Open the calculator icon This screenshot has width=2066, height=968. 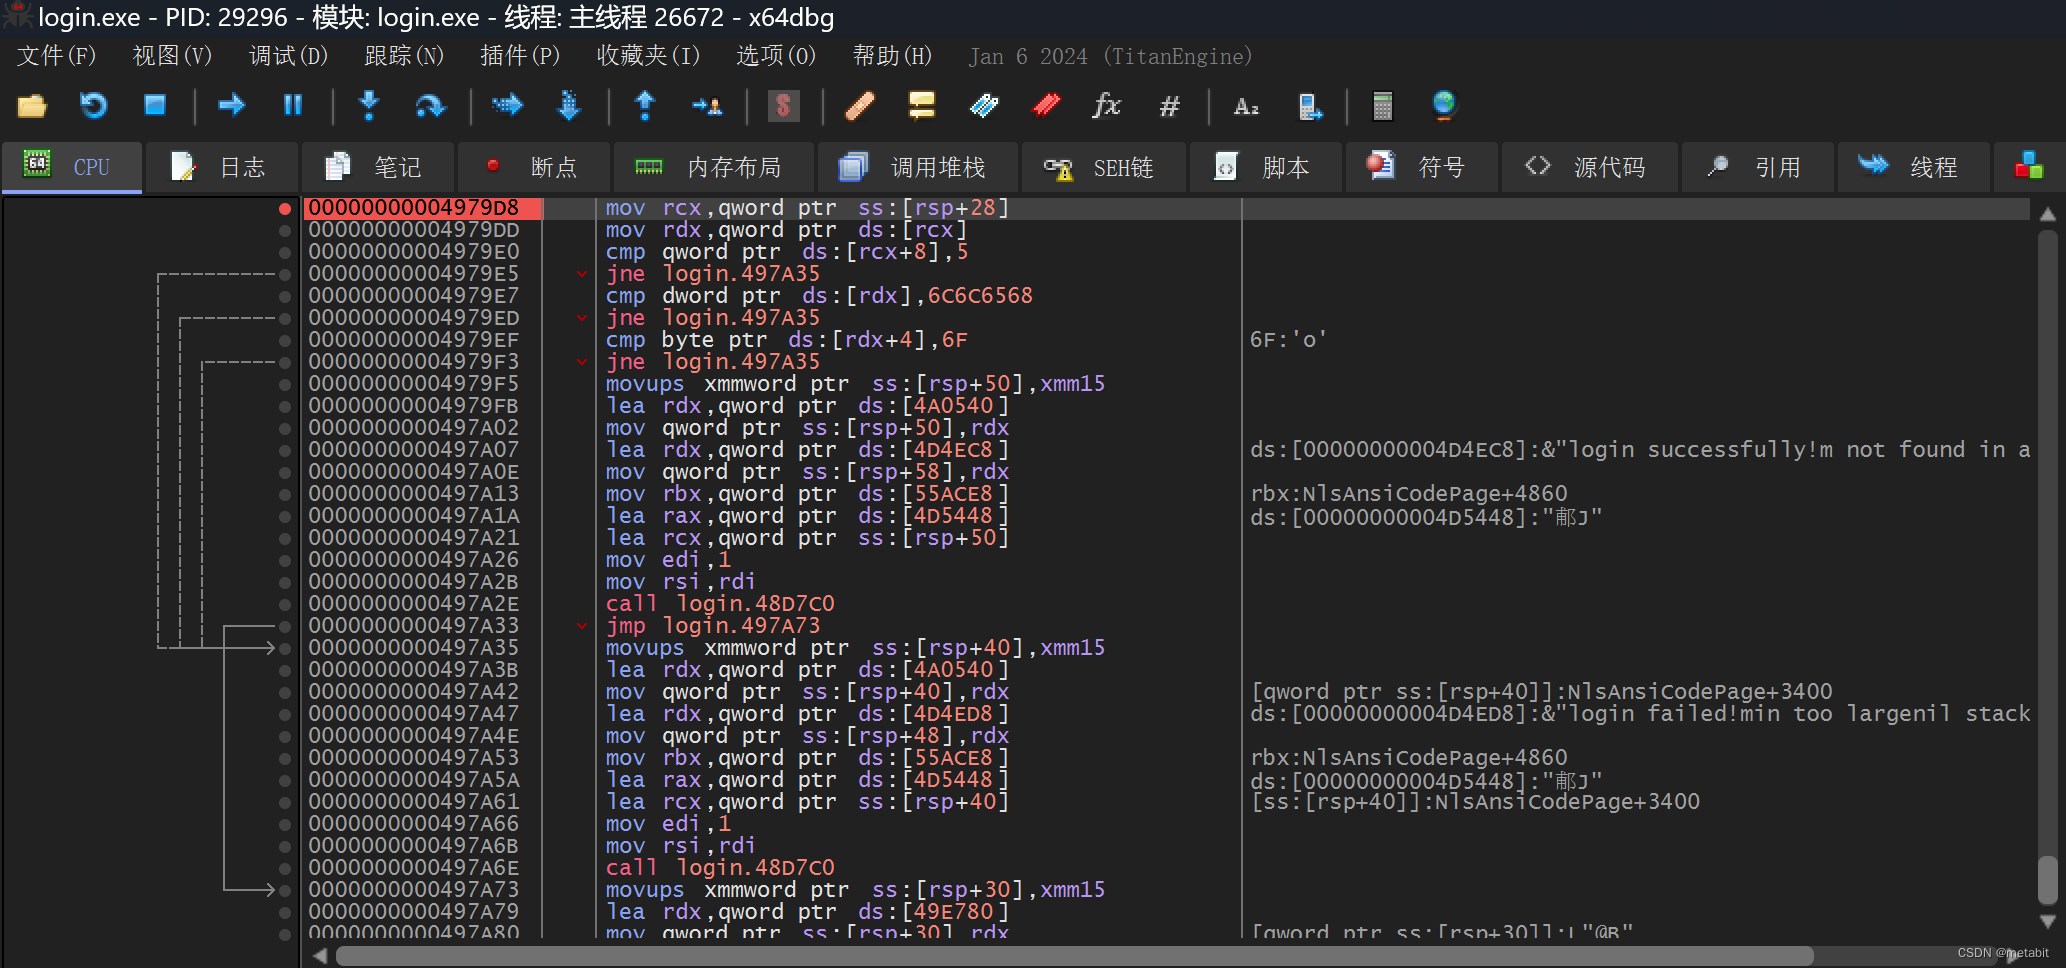tap(1383, 105)
